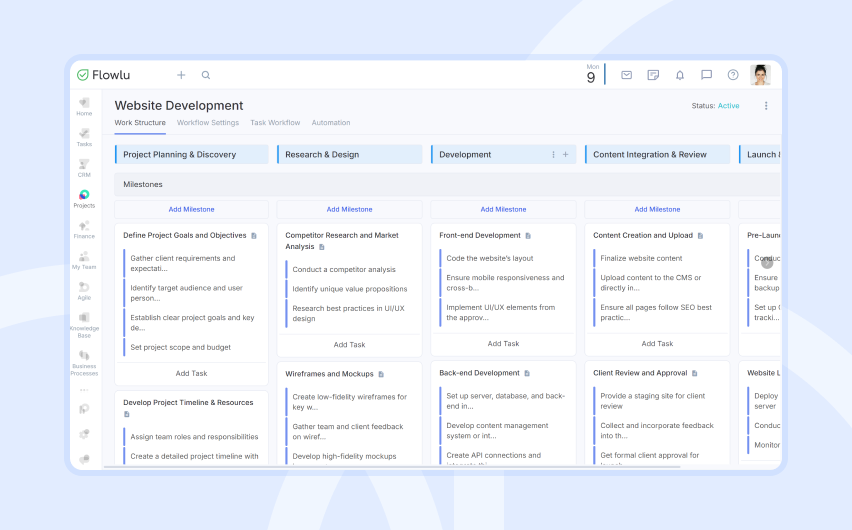The width and height of the screenshot is (852, 530).
Task: Click the user profile avatar
Action: 760,75
